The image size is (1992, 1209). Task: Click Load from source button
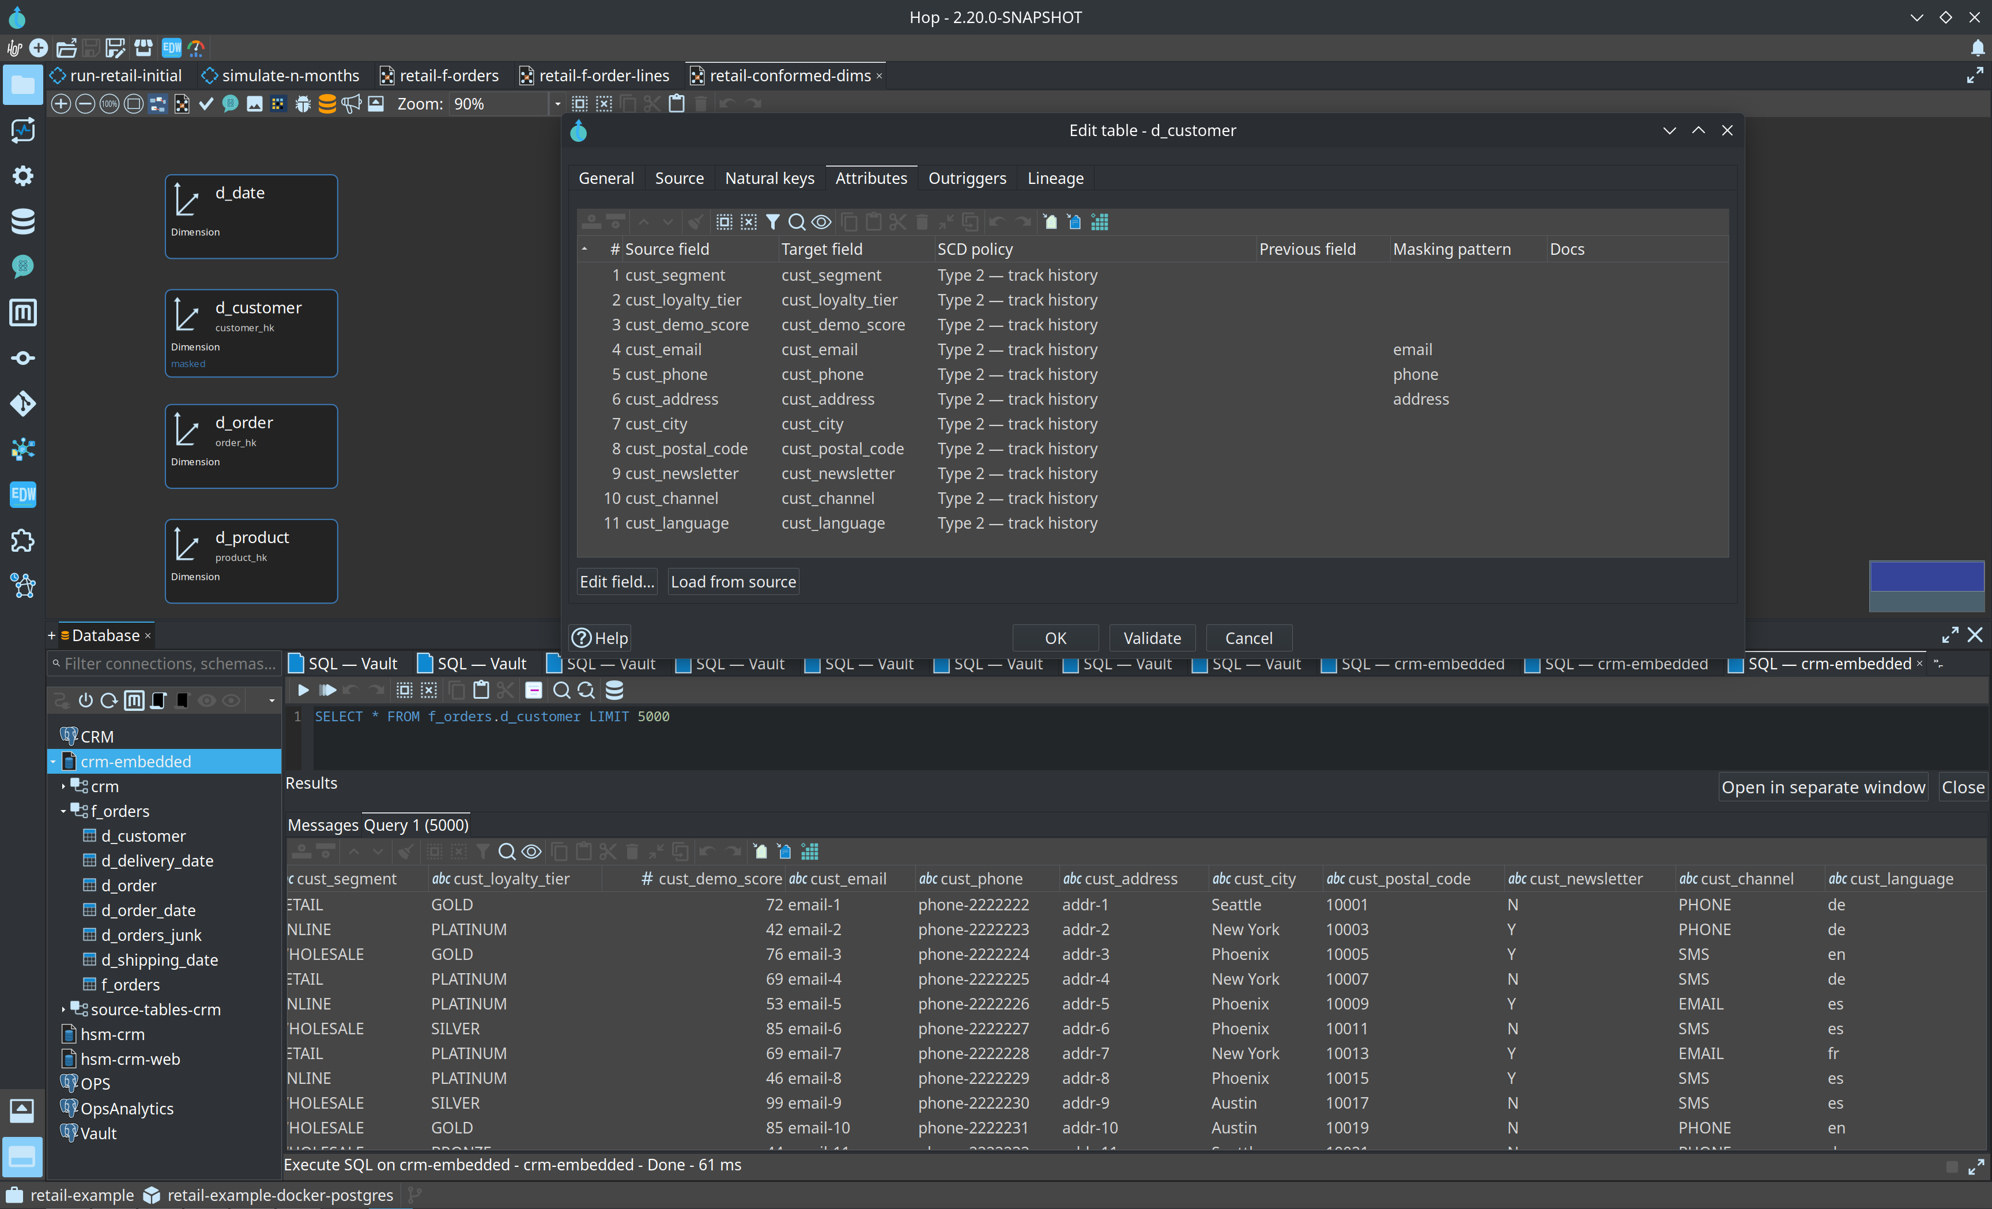[x=733, y=582]
